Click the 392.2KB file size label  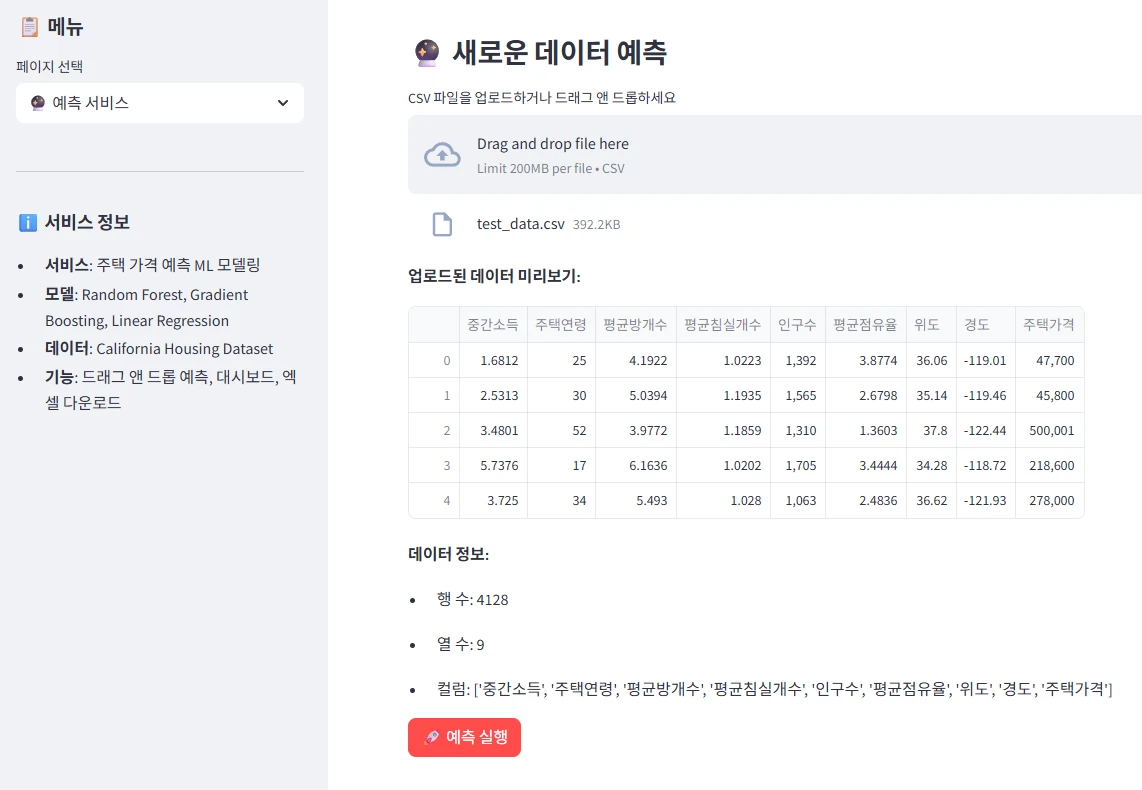click(x=596, y=224)
